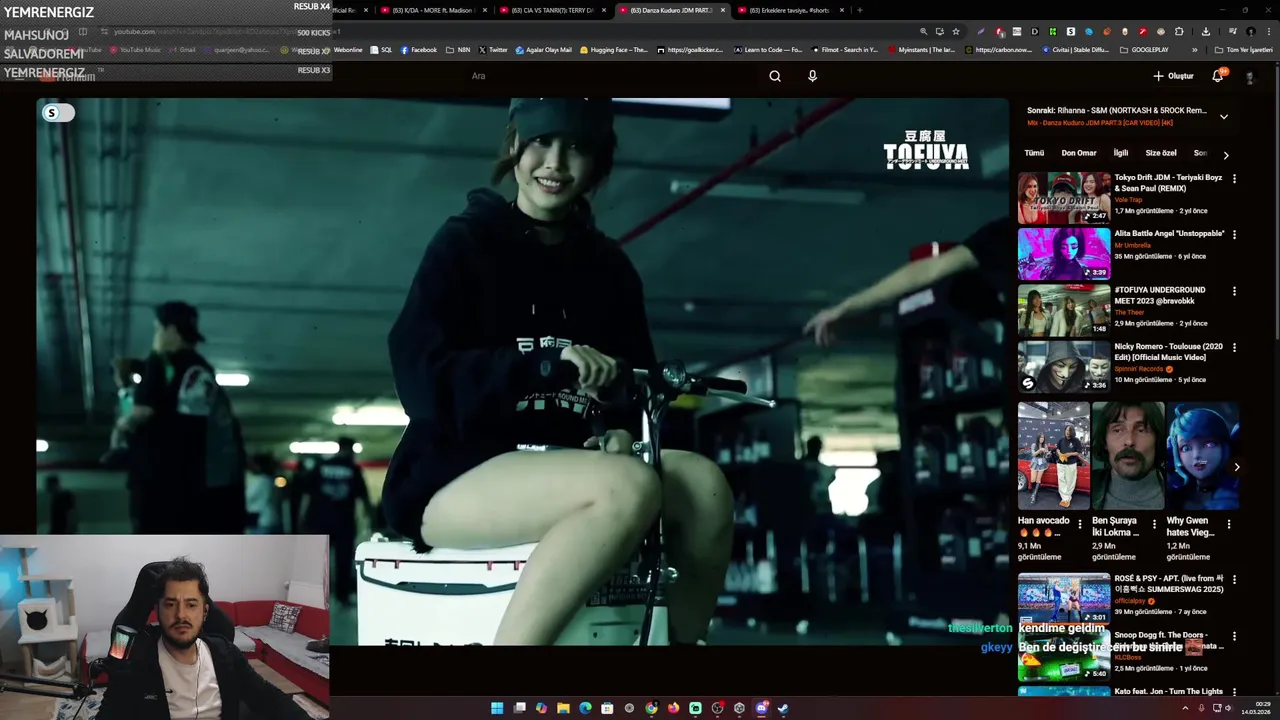
Task: Show next shorts with arrow button
Action: (1237, 467)
